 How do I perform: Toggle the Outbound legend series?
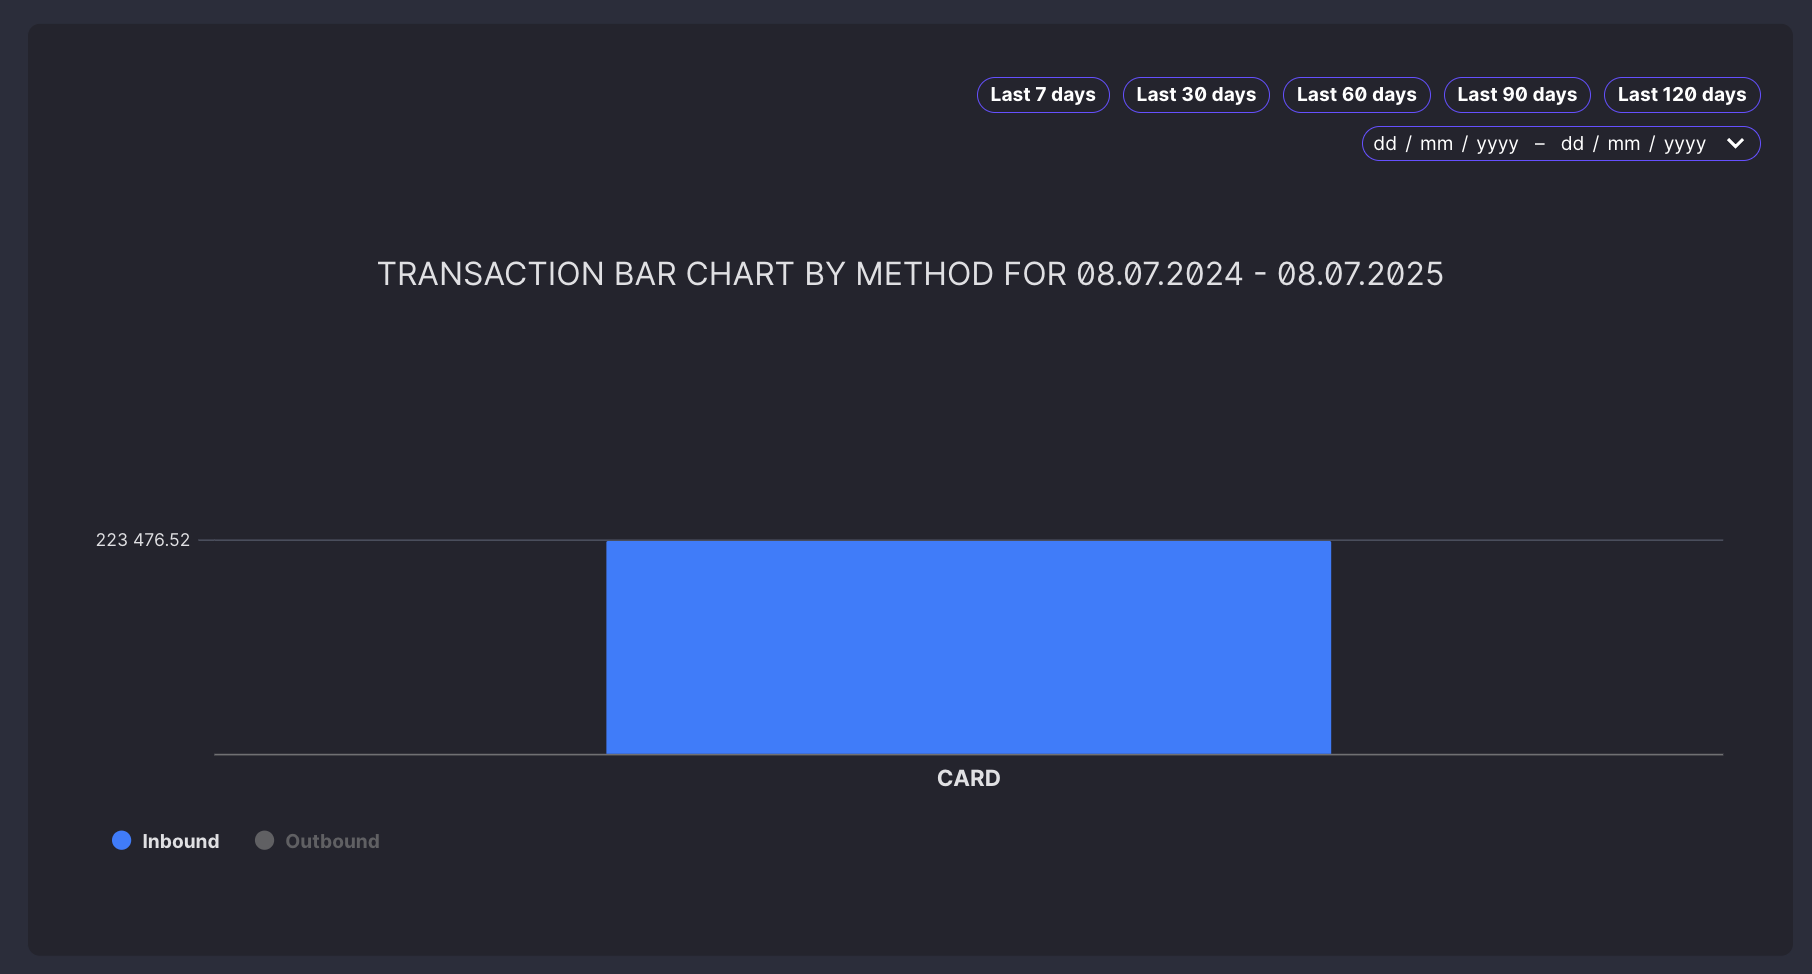tap(317, 841)
